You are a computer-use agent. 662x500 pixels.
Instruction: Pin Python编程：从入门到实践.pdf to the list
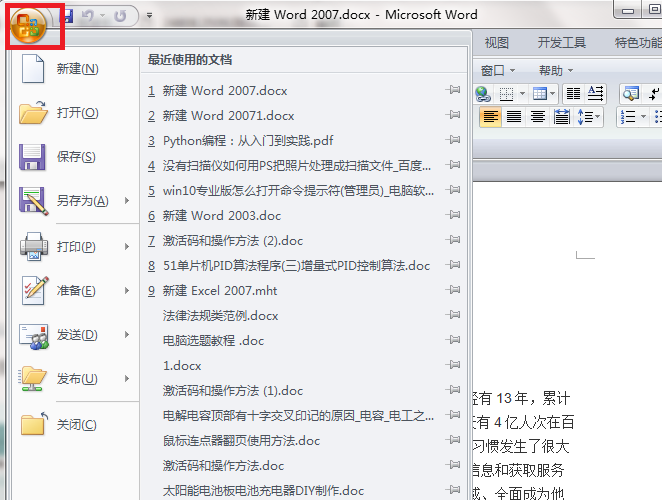(x=453, y=140)
